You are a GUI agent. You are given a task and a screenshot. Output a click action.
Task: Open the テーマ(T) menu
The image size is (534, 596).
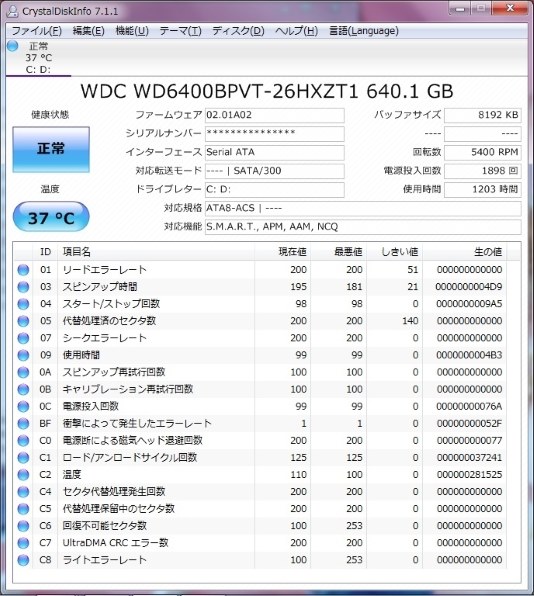click(x=180, y=31)
